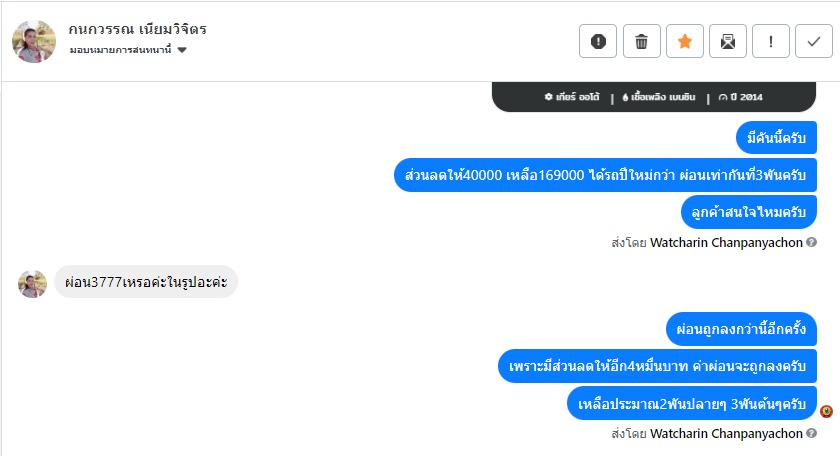The width and height of the screenshot is (840, 456).
Task: Select the message mentioning 169000 price
Action: (x=605, y=174)
